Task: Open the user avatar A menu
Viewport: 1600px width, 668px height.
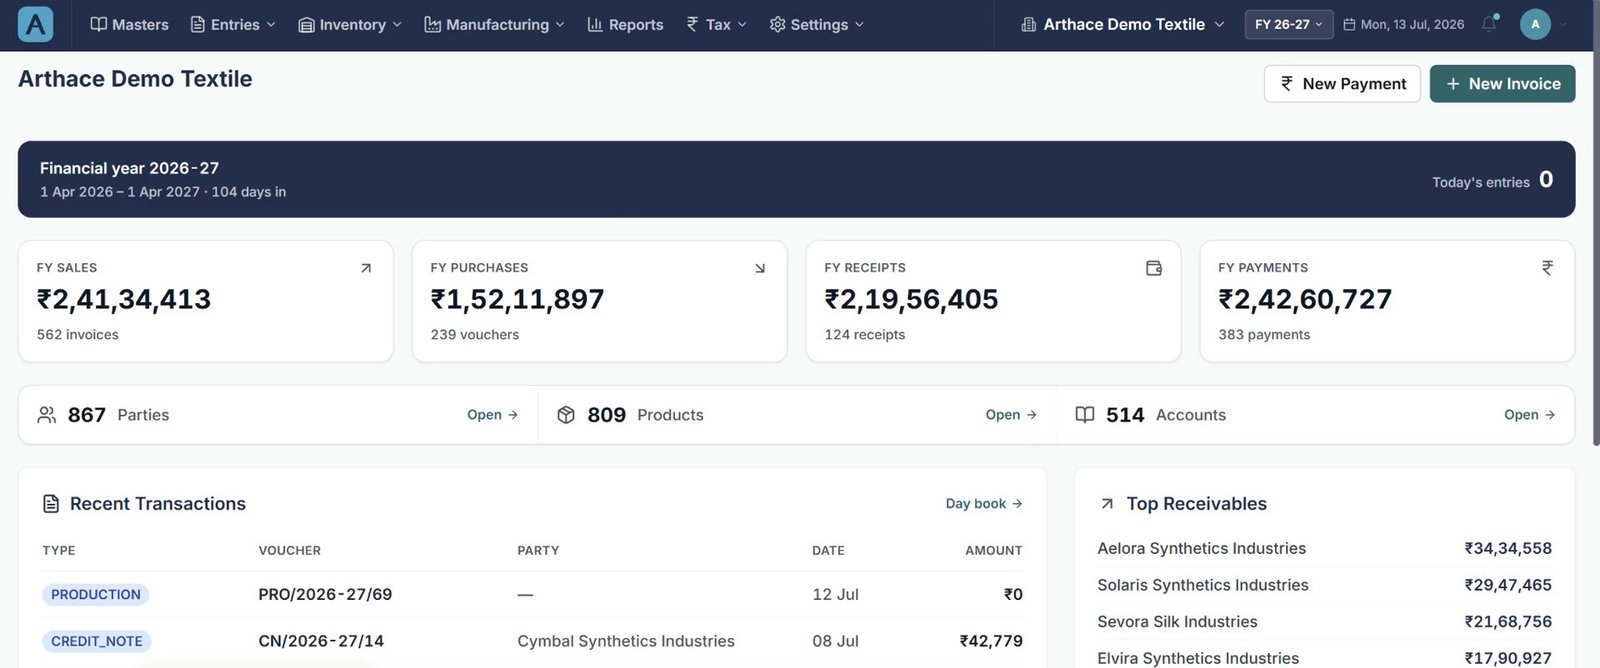Action: point(1535,24)
